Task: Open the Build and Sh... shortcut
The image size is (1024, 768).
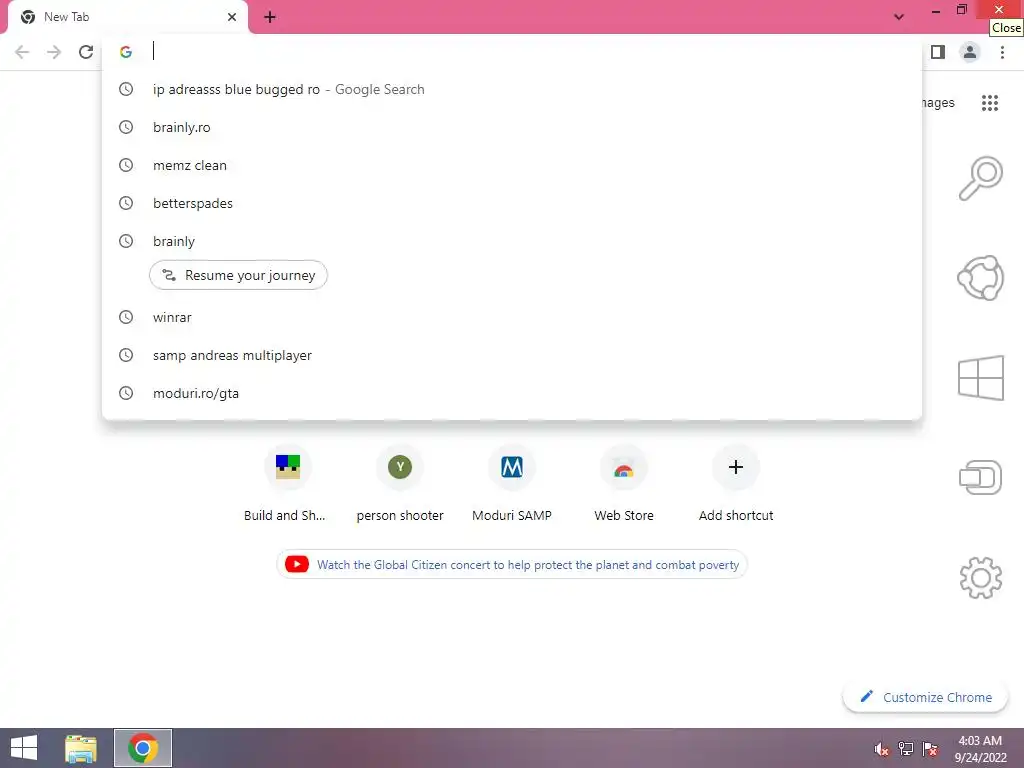Action: [287, 483]
